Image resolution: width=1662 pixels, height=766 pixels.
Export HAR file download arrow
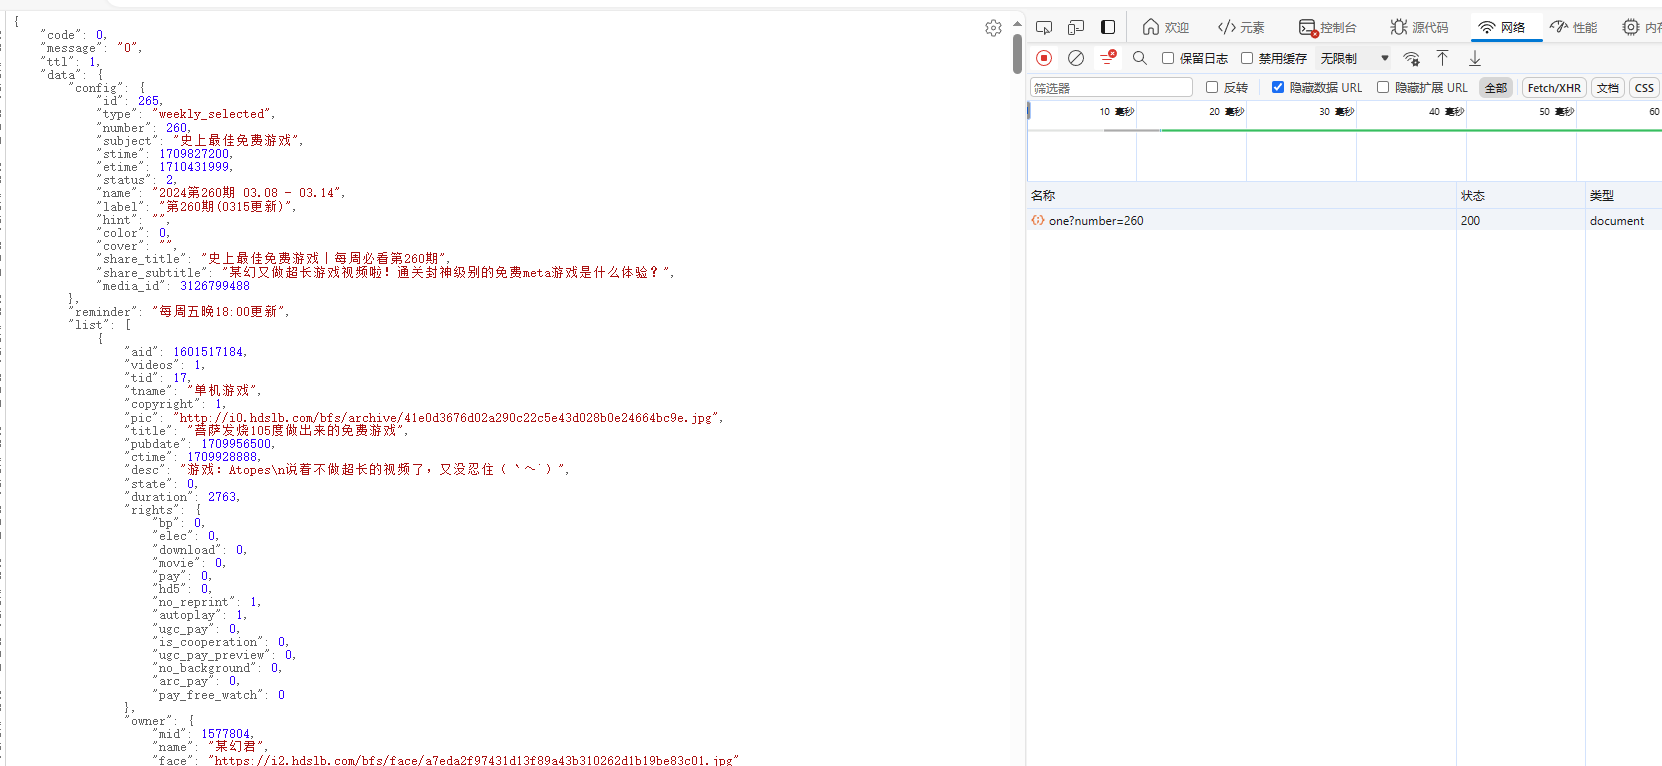1474,58
